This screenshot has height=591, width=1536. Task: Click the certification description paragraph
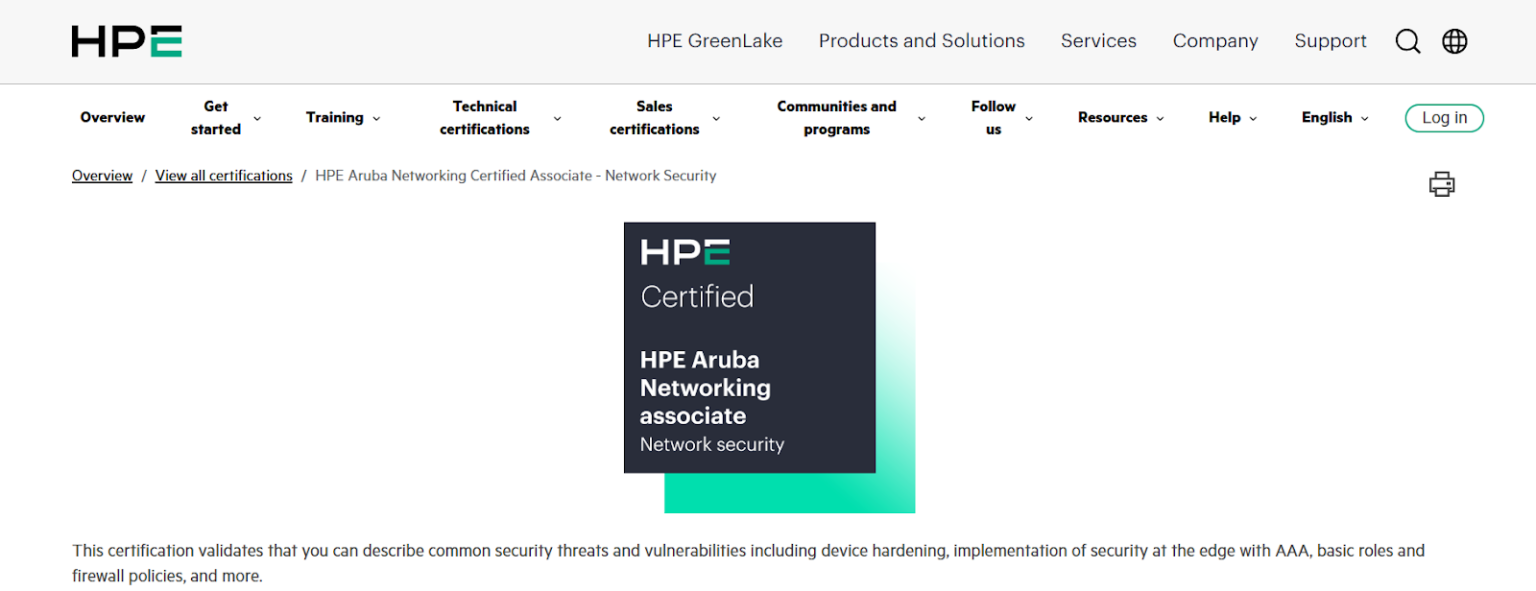[x=748, y=564]
